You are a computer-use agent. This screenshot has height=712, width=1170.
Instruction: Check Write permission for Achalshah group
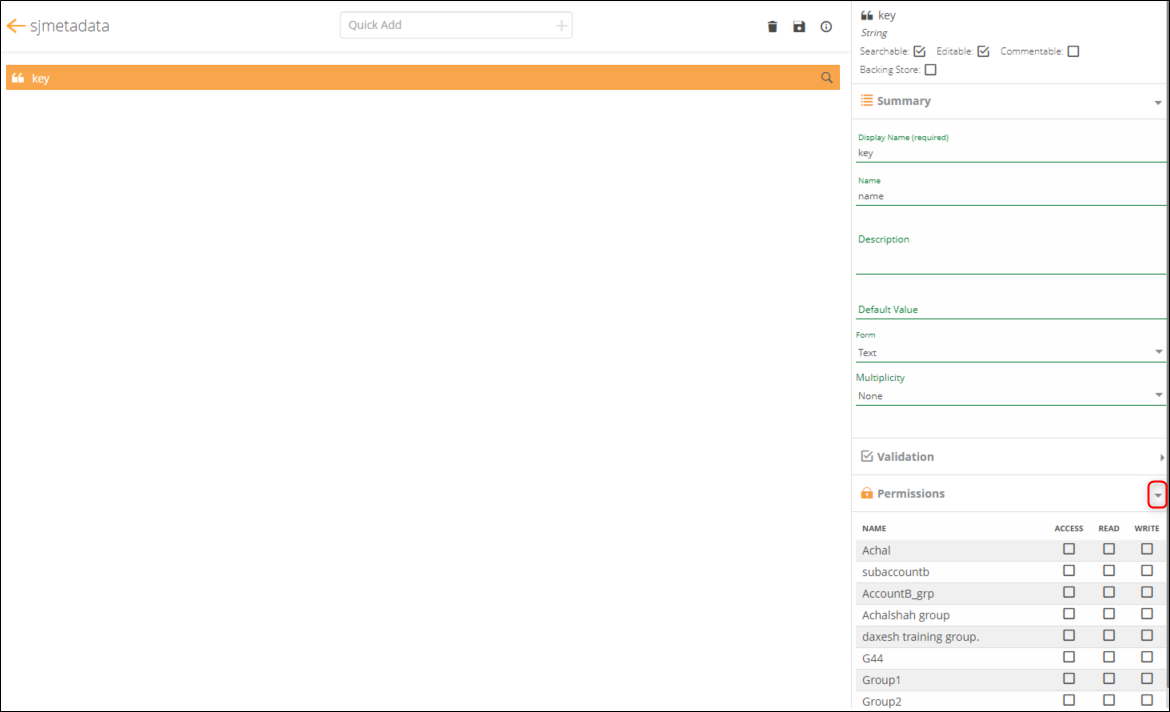[1147, 613]
